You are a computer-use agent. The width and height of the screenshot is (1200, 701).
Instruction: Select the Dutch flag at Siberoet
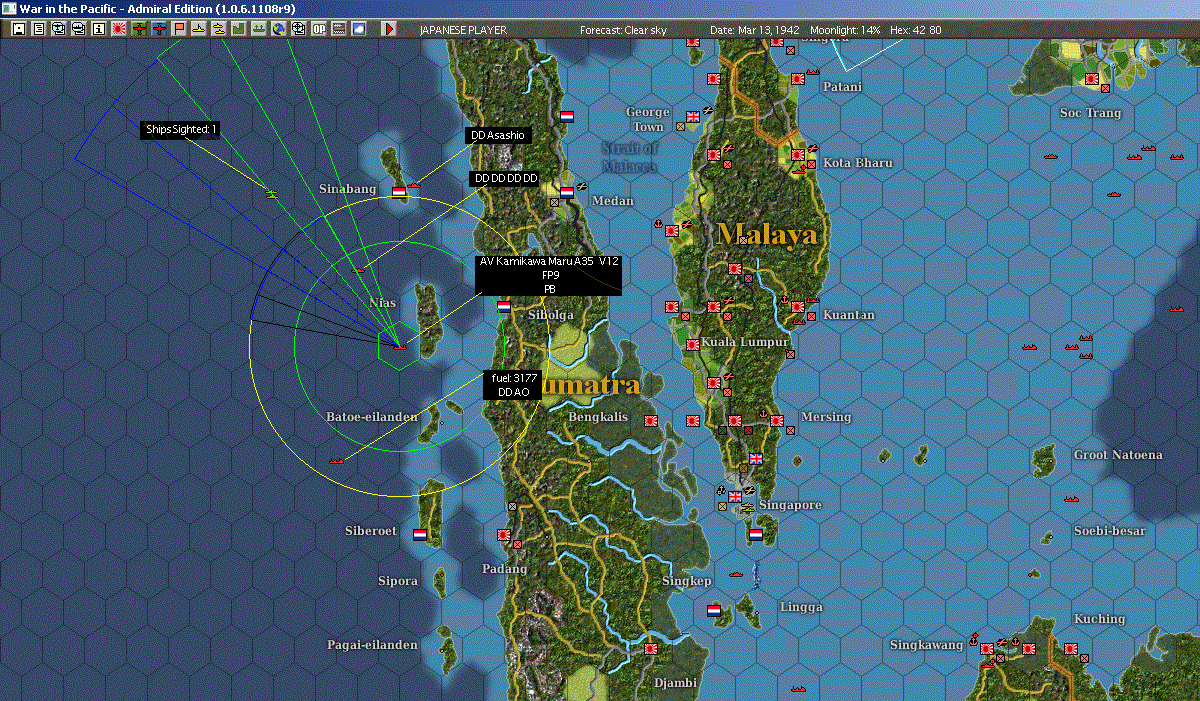[420, 534]
